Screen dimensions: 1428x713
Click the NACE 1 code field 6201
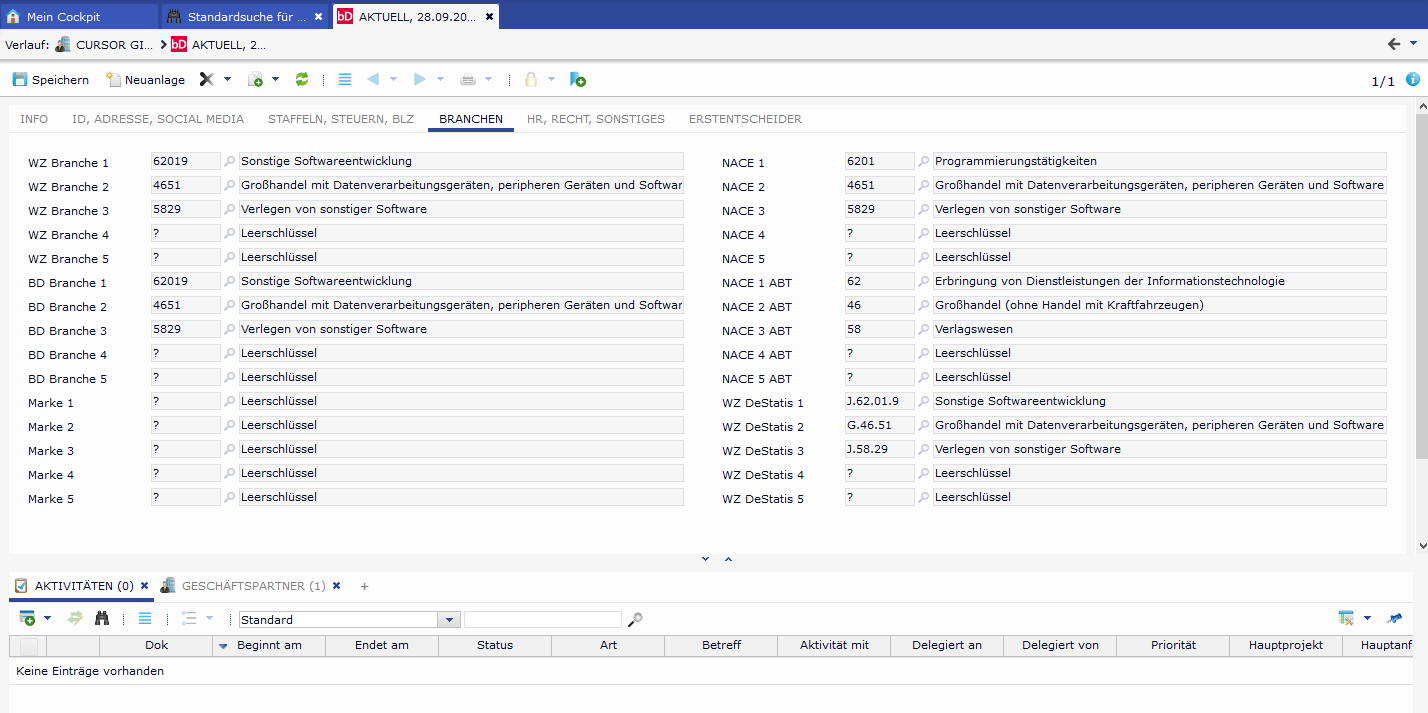pyautogui.click(x=879, y=161)
